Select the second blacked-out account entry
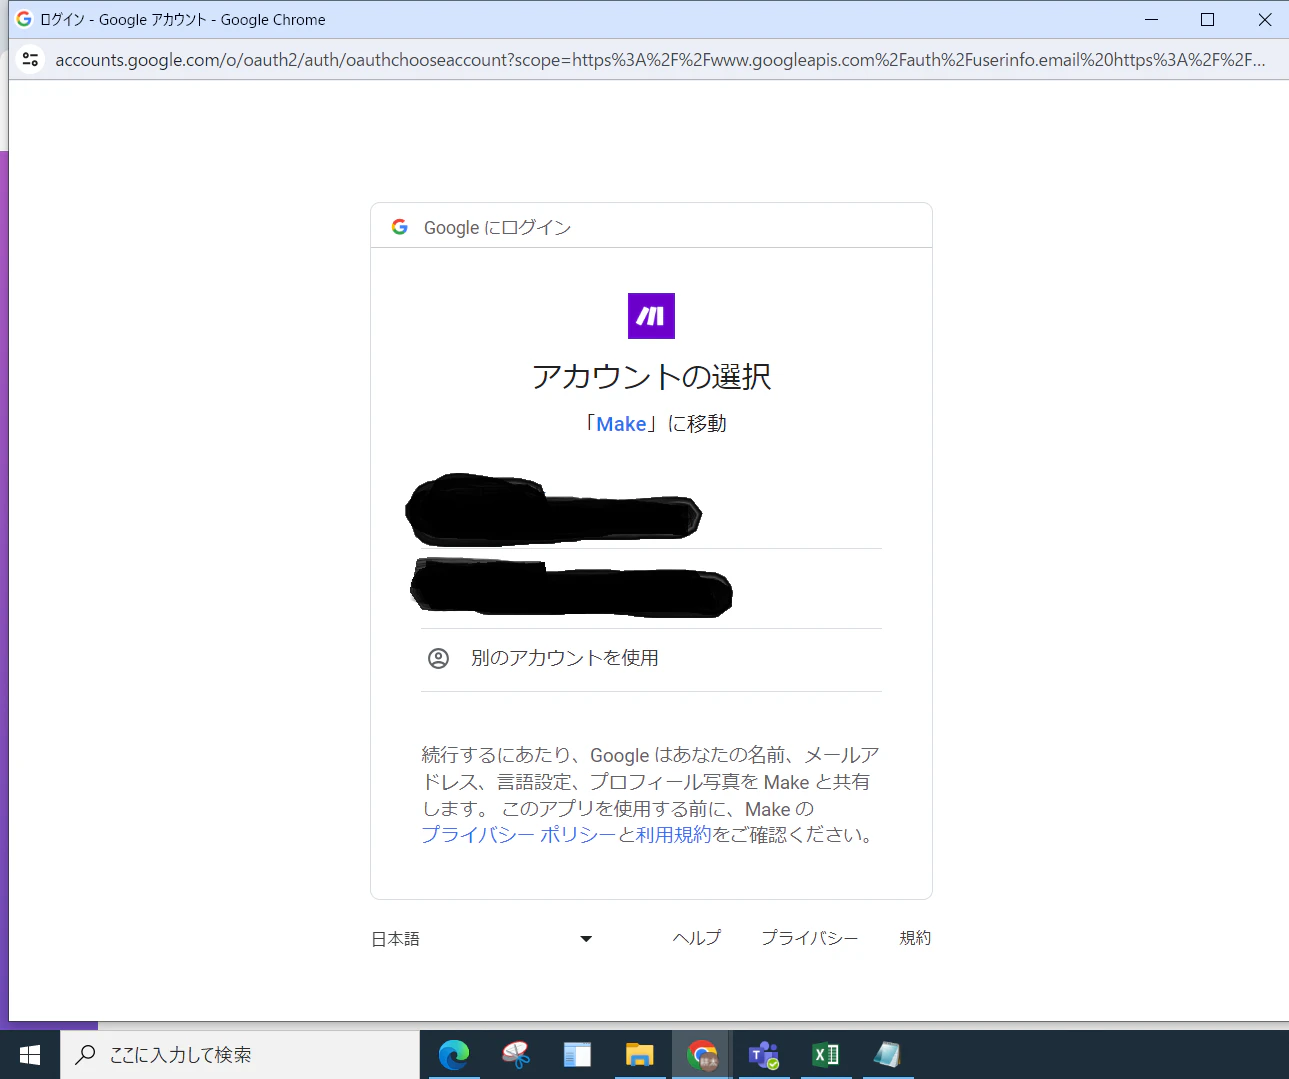 click(651, 589)
